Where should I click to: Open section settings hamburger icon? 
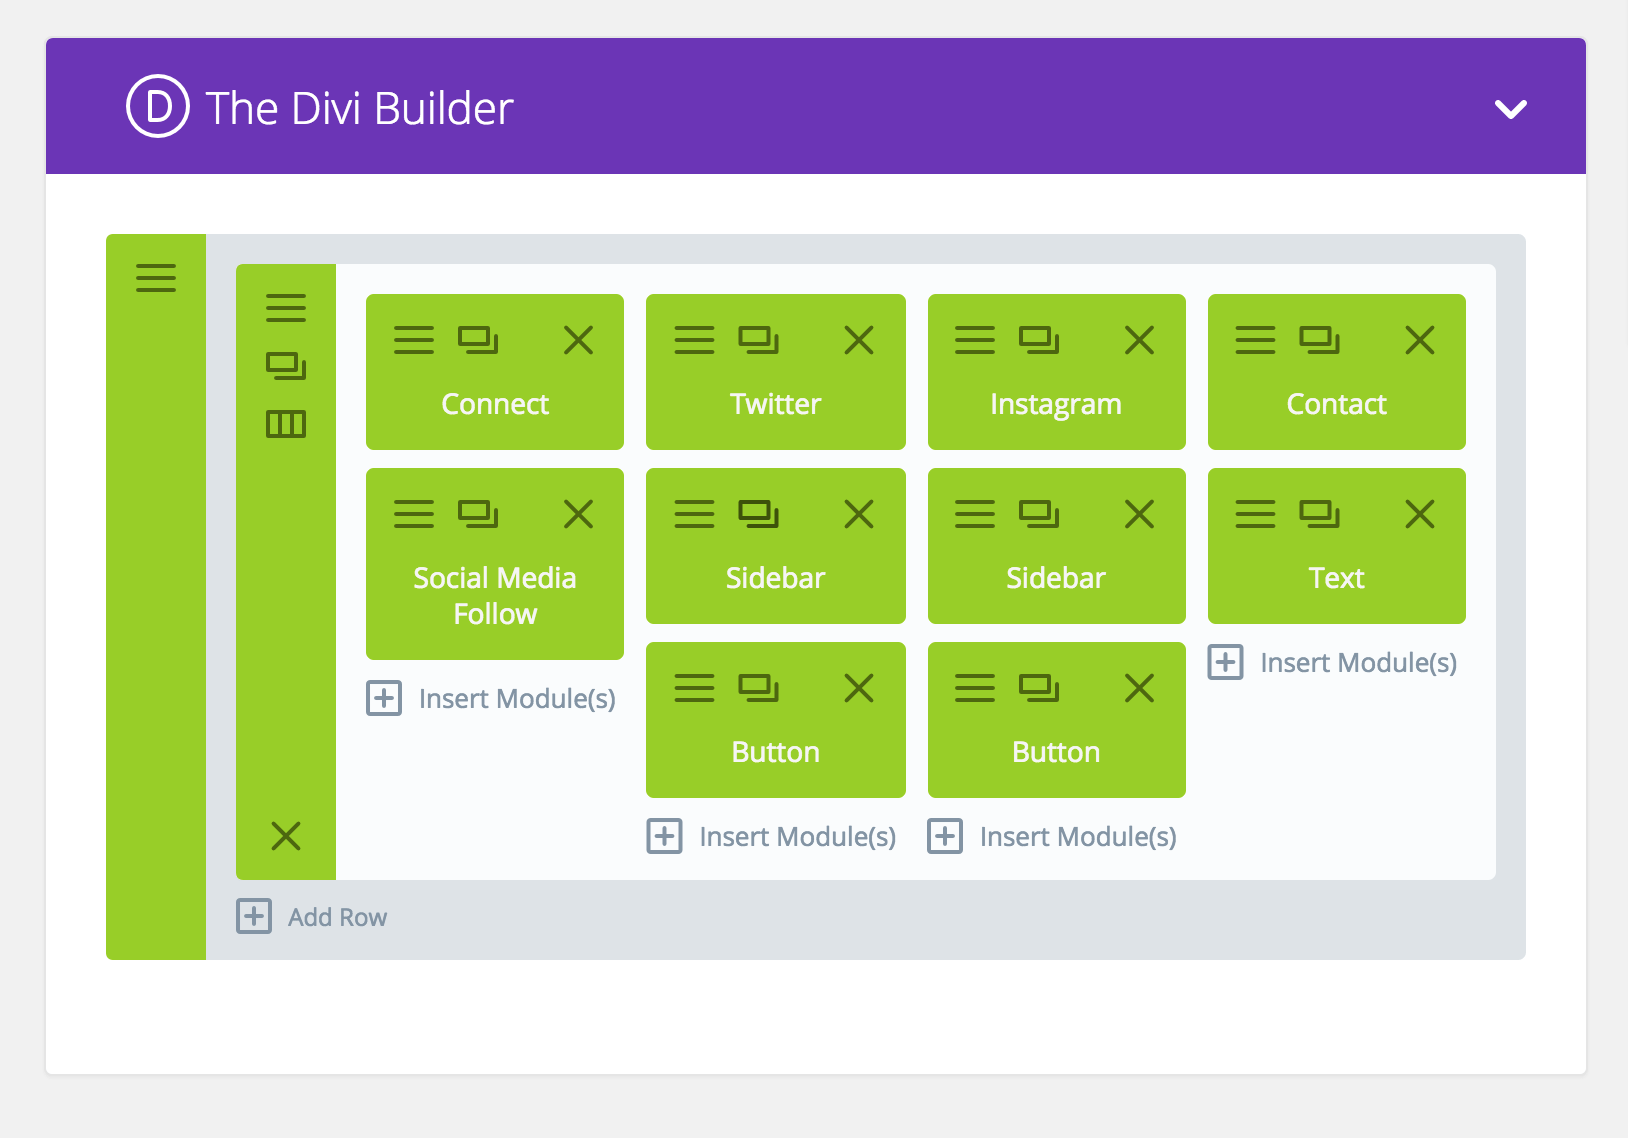pos(156,277)
